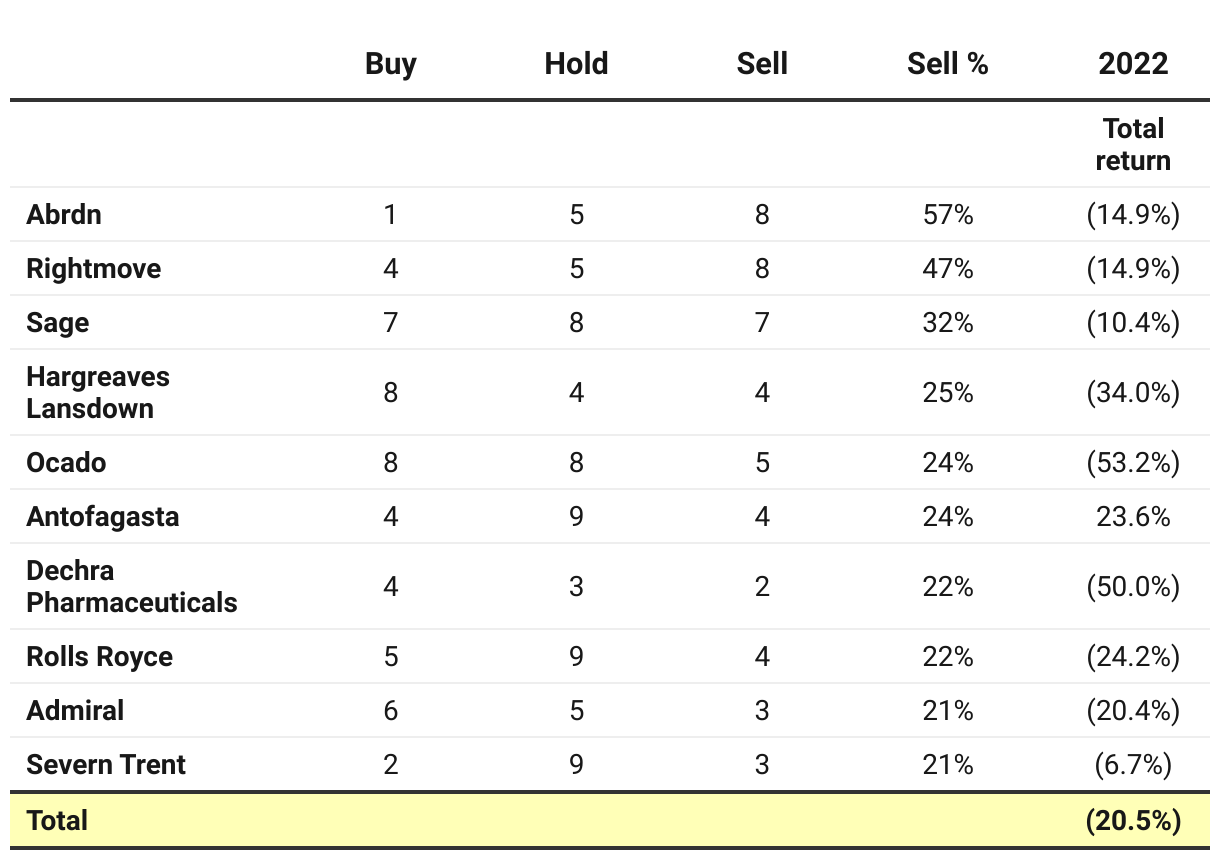Click the 2022 column header
Viewport: 1220px width, 860px height.
click(1133, 64)
